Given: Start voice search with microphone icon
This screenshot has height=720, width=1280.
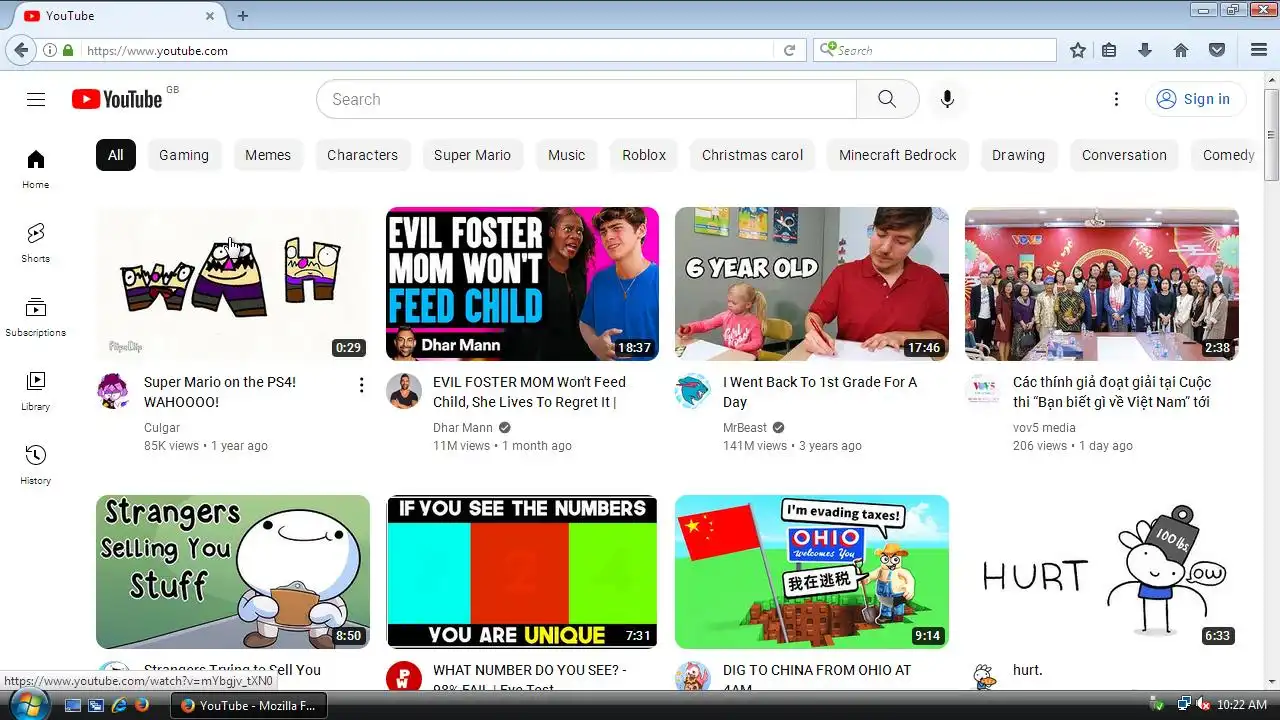Looking at the screenshot, I should 947,99.
